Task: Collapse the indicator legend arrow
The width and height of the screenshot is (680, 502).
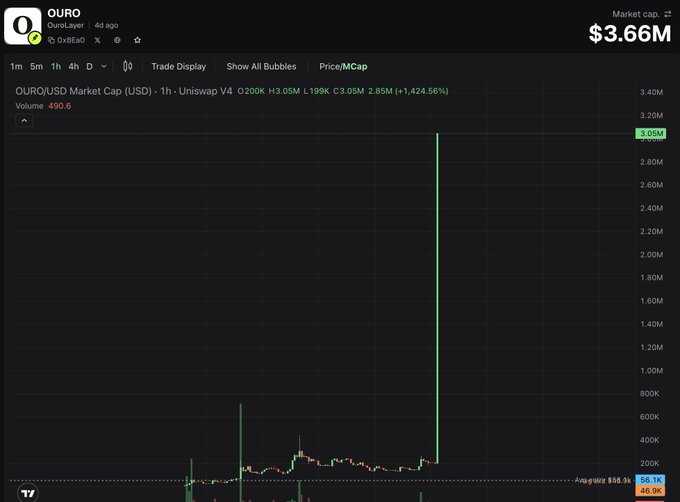Action: 24,121
